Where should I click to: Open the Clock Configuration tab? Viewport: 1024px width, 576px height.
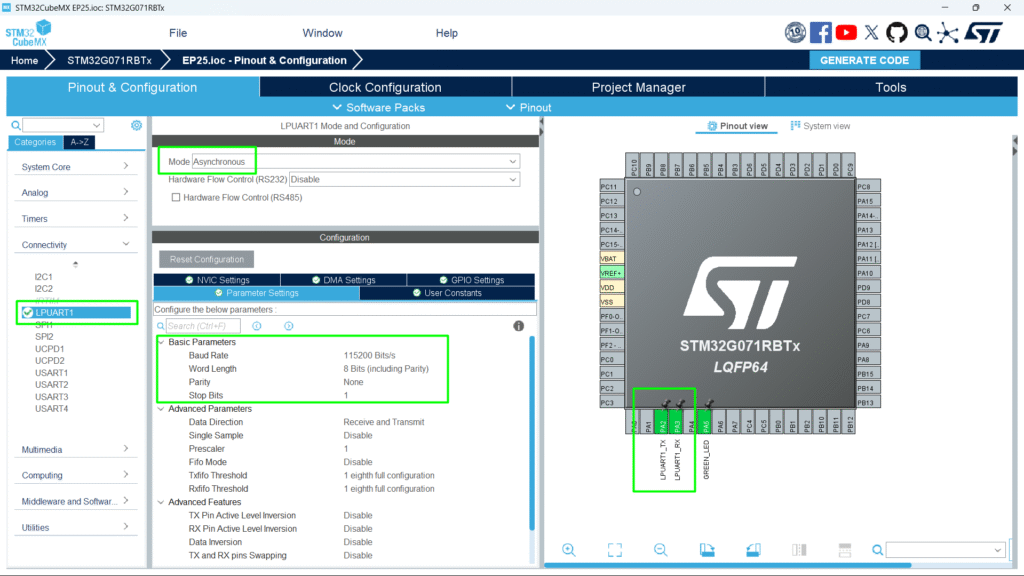click(x=385, y=87)
